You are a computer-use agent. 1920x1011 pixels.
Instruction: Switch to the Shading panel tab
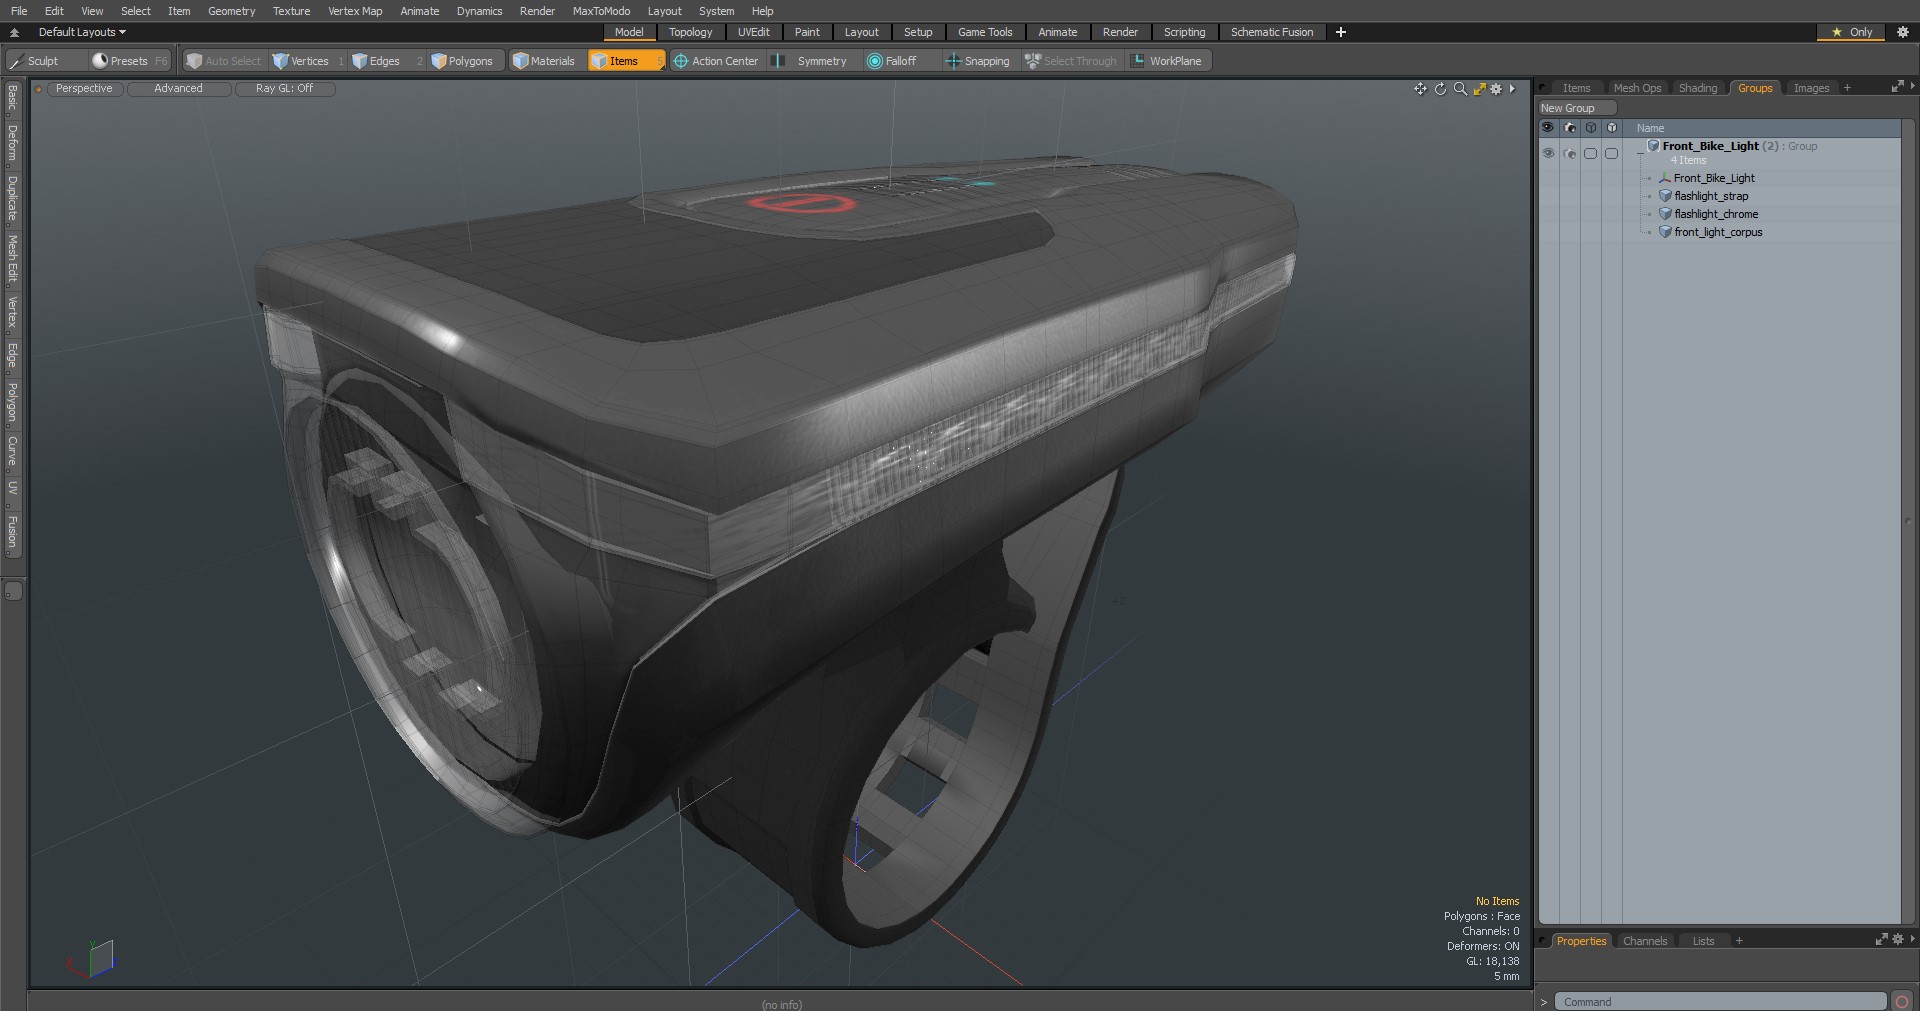tap(1698, 88)
